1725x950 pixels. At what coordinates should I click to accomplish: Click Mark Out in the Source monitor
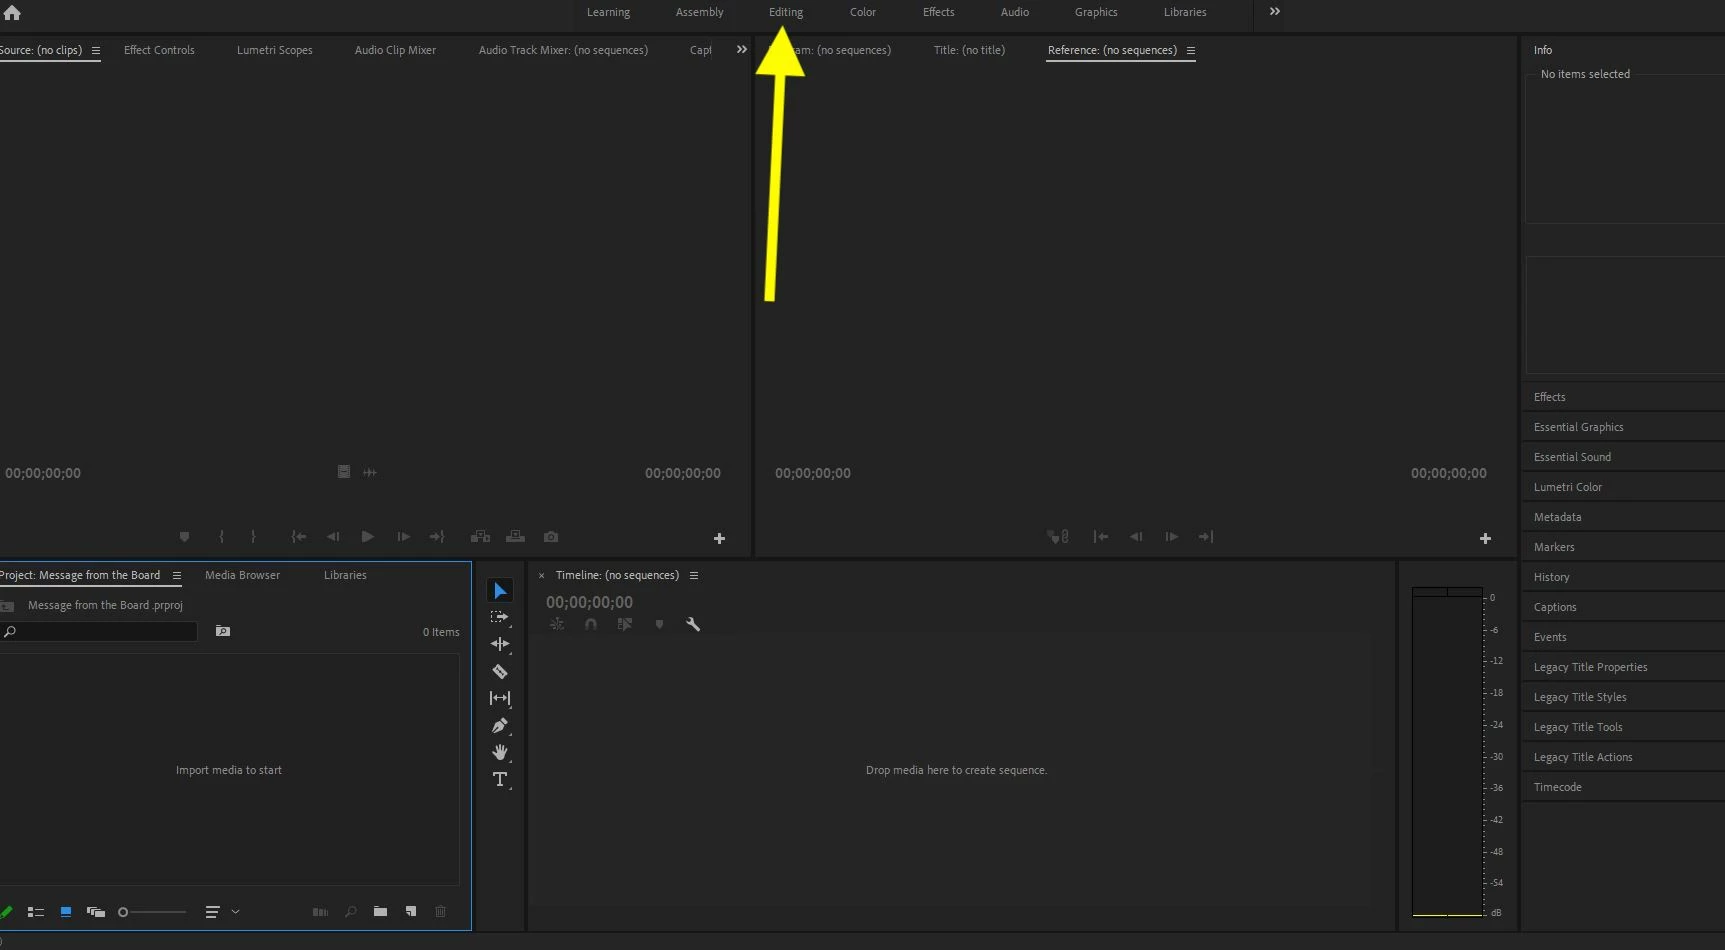(x=253, y=537)
